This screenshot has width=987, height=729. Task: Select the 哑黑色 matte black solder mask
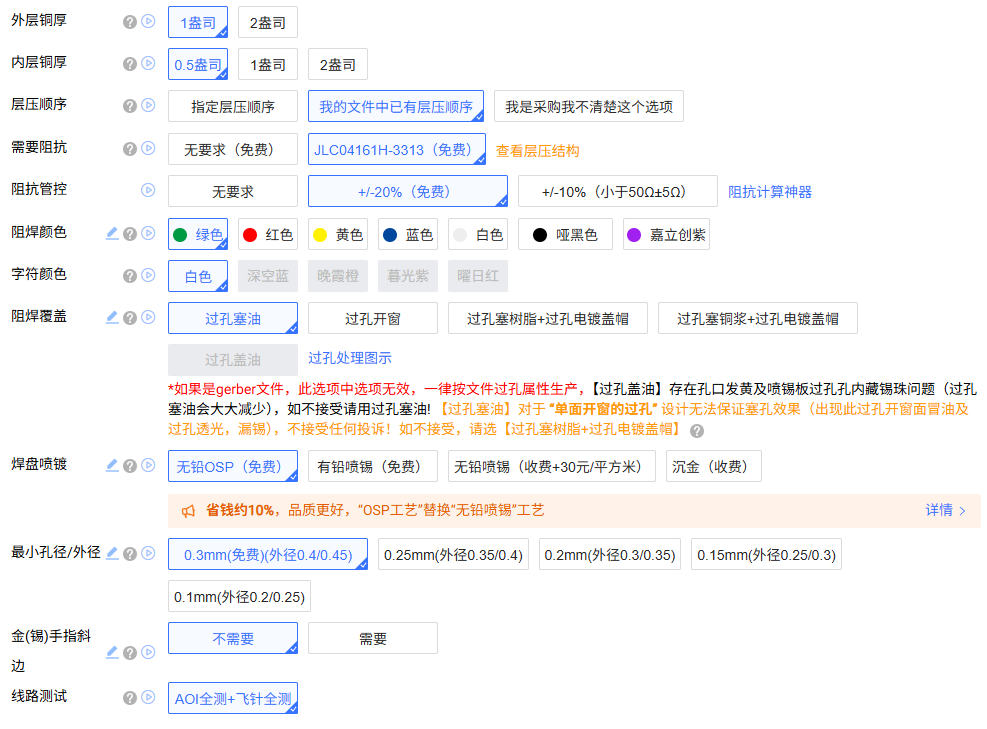point(565,235)
